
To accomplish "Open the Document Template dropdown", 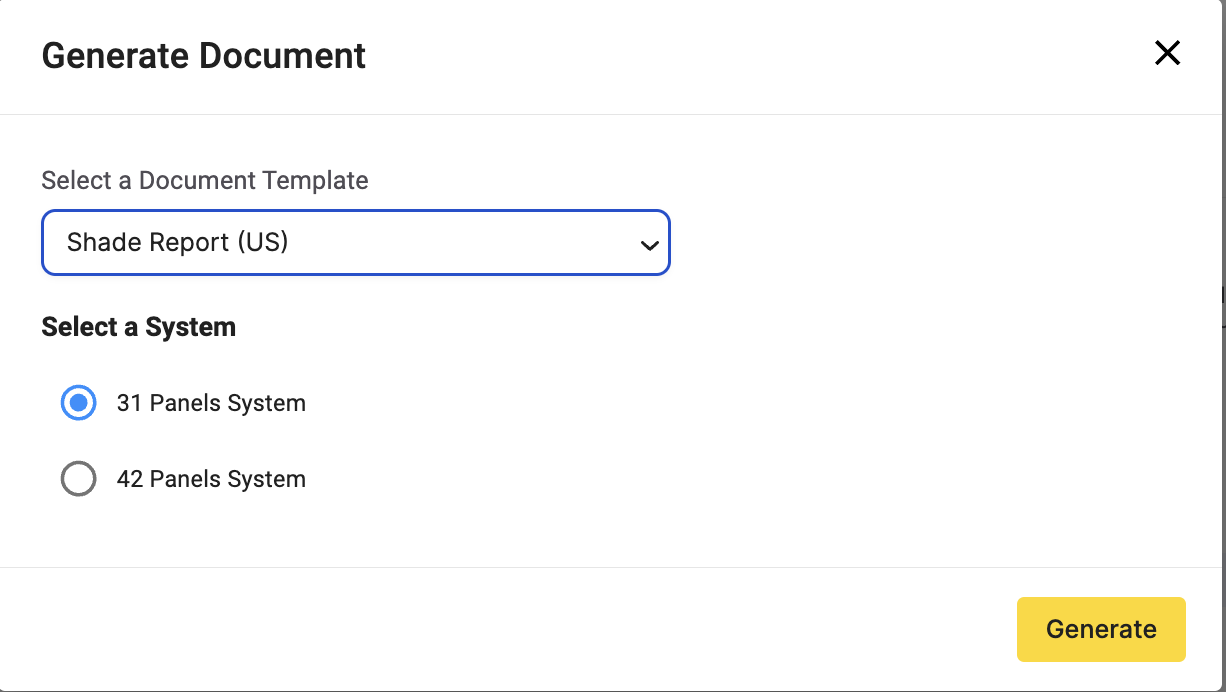I will tap(355, 242).
